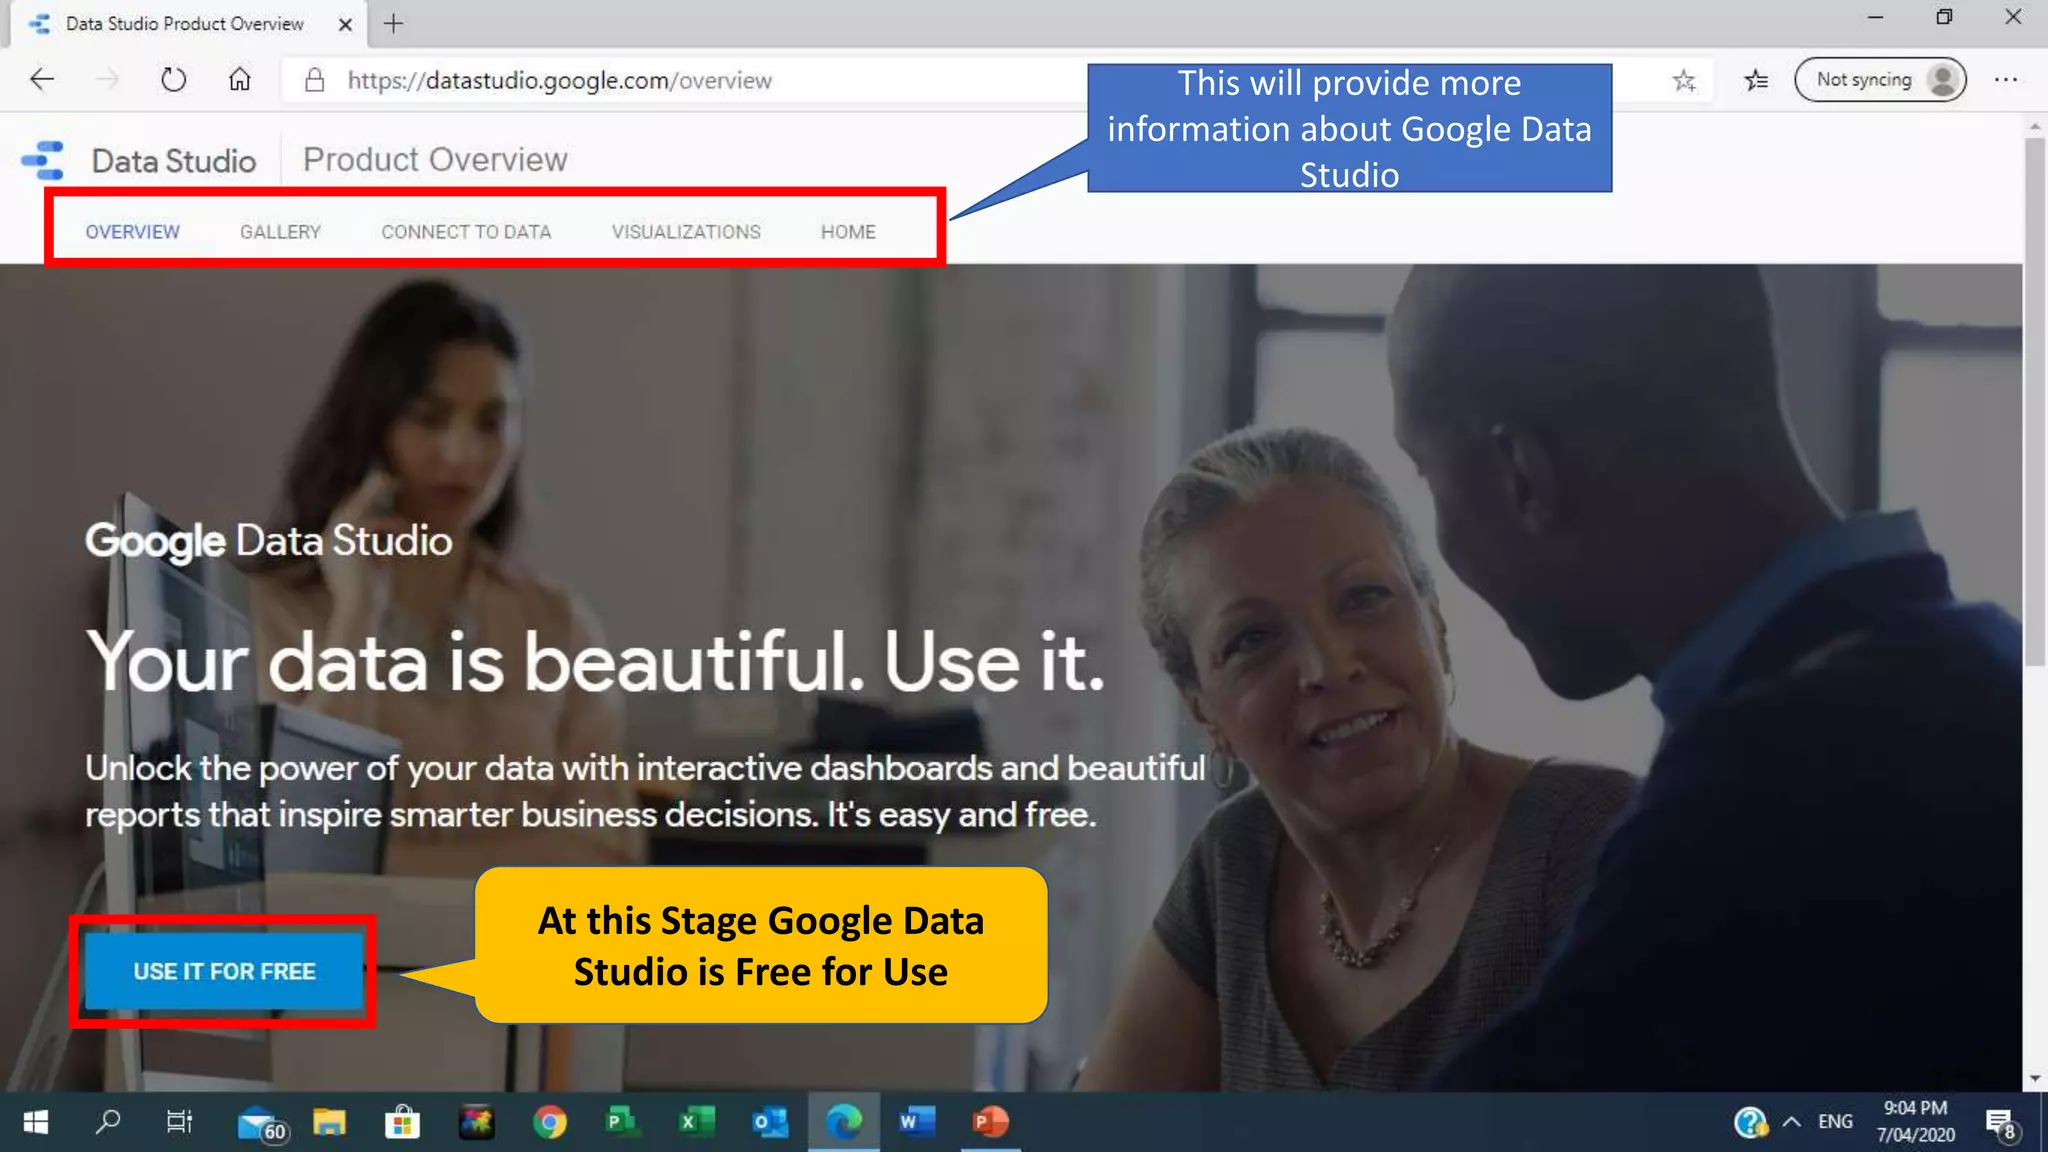This screenshot has width=2048, height=1152.
Task: Switch to Microsoft Edge on taskbar
Action: 844,1122
